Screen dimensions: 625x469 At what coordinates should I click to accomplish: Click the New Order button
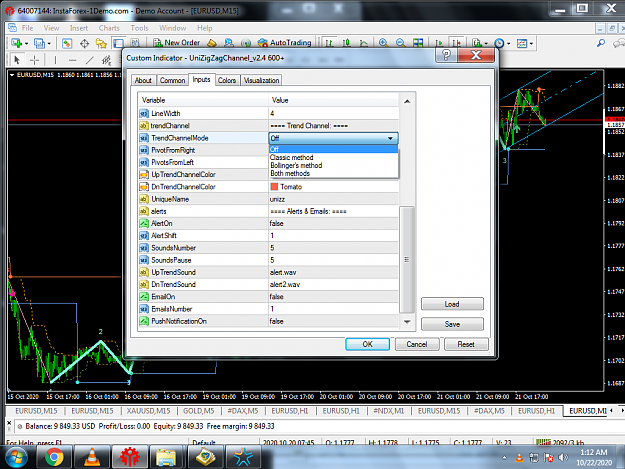click(177, 43)
